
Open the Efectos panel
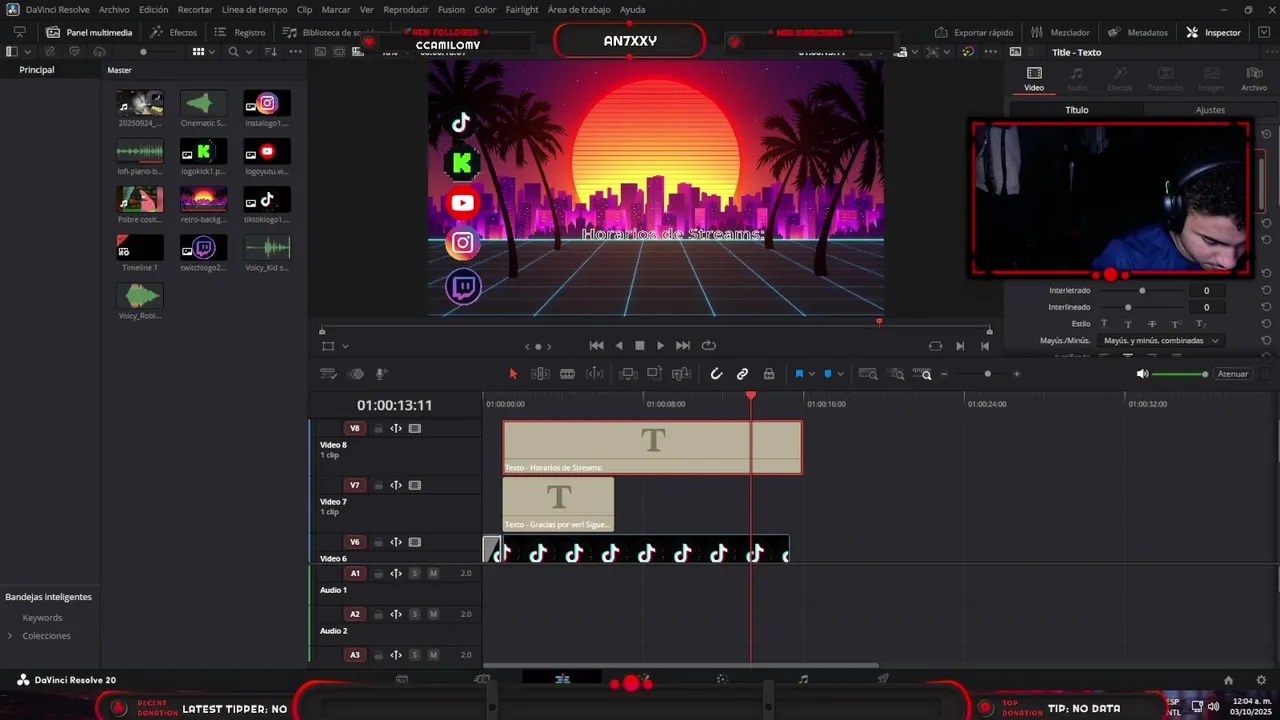tap(174, 32)
